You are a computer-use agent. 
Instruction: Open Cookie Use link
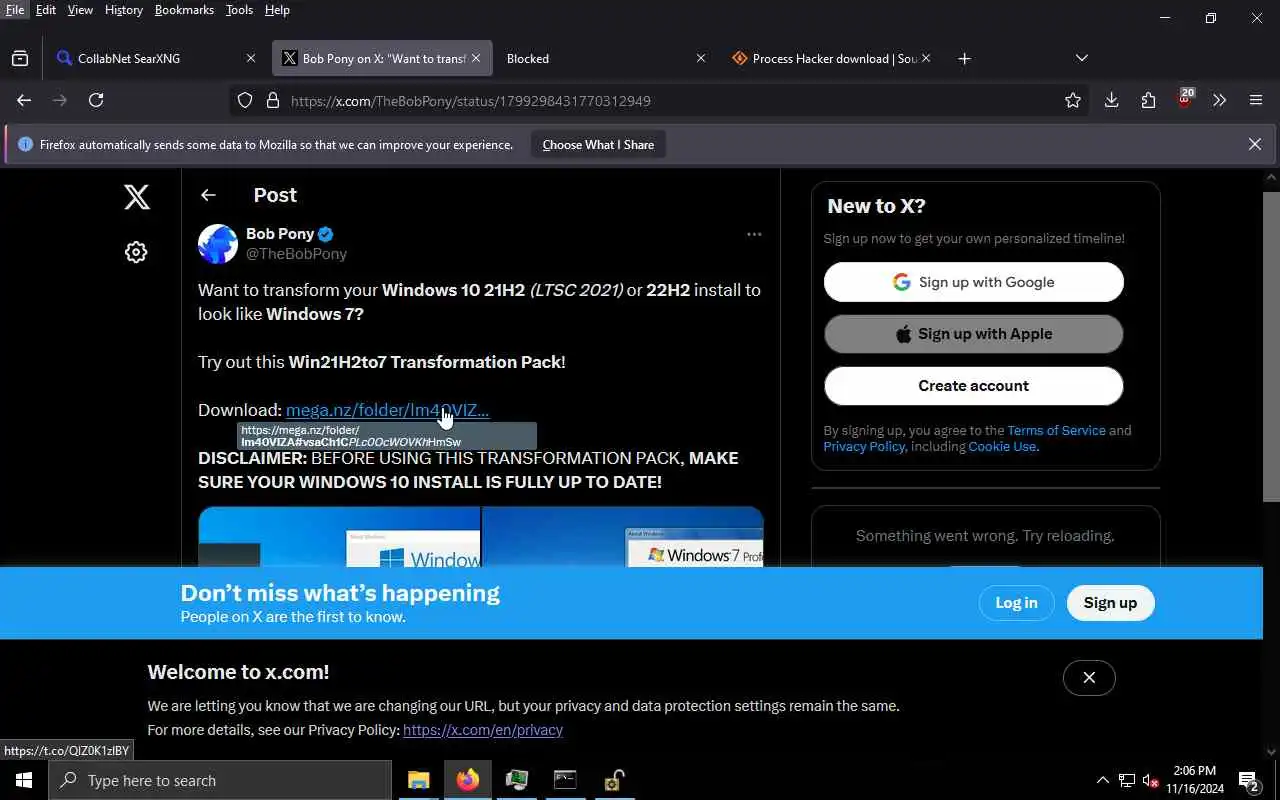pyautogui.click(x=1002, y=446)
